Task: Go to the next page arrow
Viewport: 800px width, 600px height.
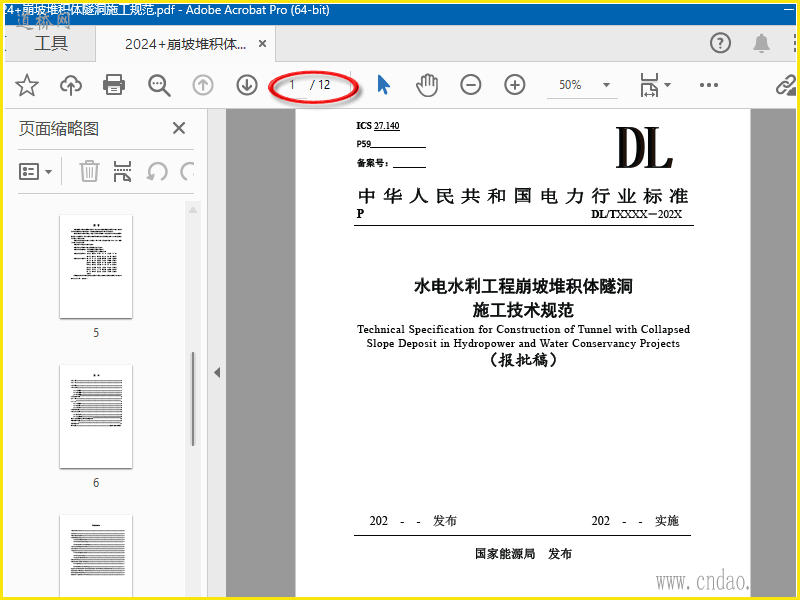Action: 247,85
